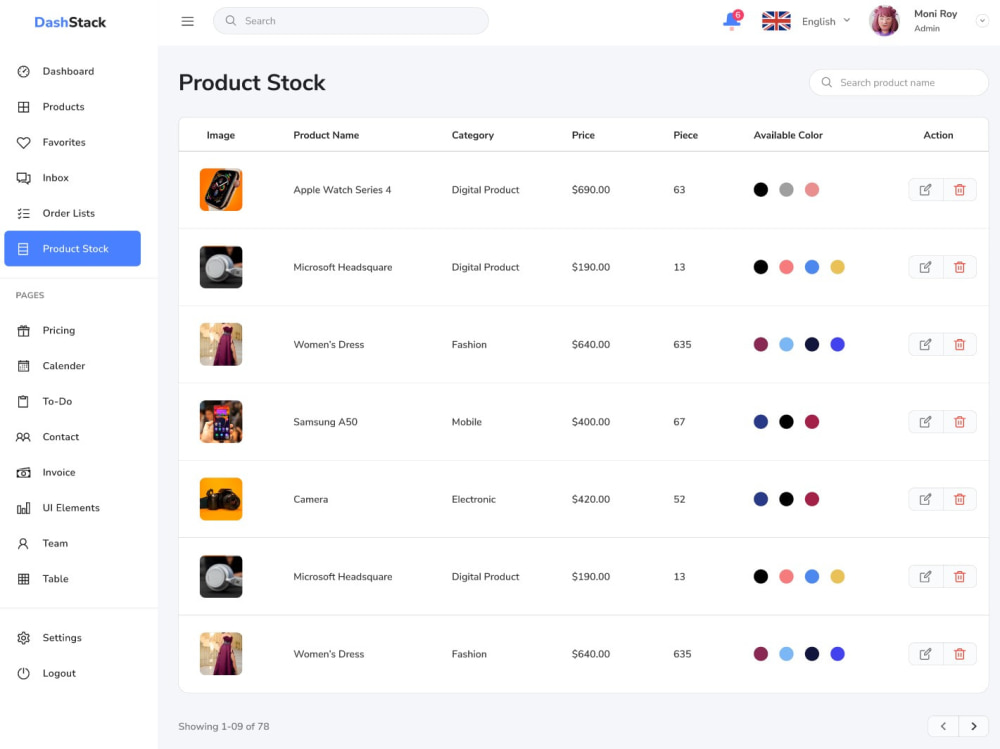
Task: Select black color for Apple Watch
Action: point(761,189)
